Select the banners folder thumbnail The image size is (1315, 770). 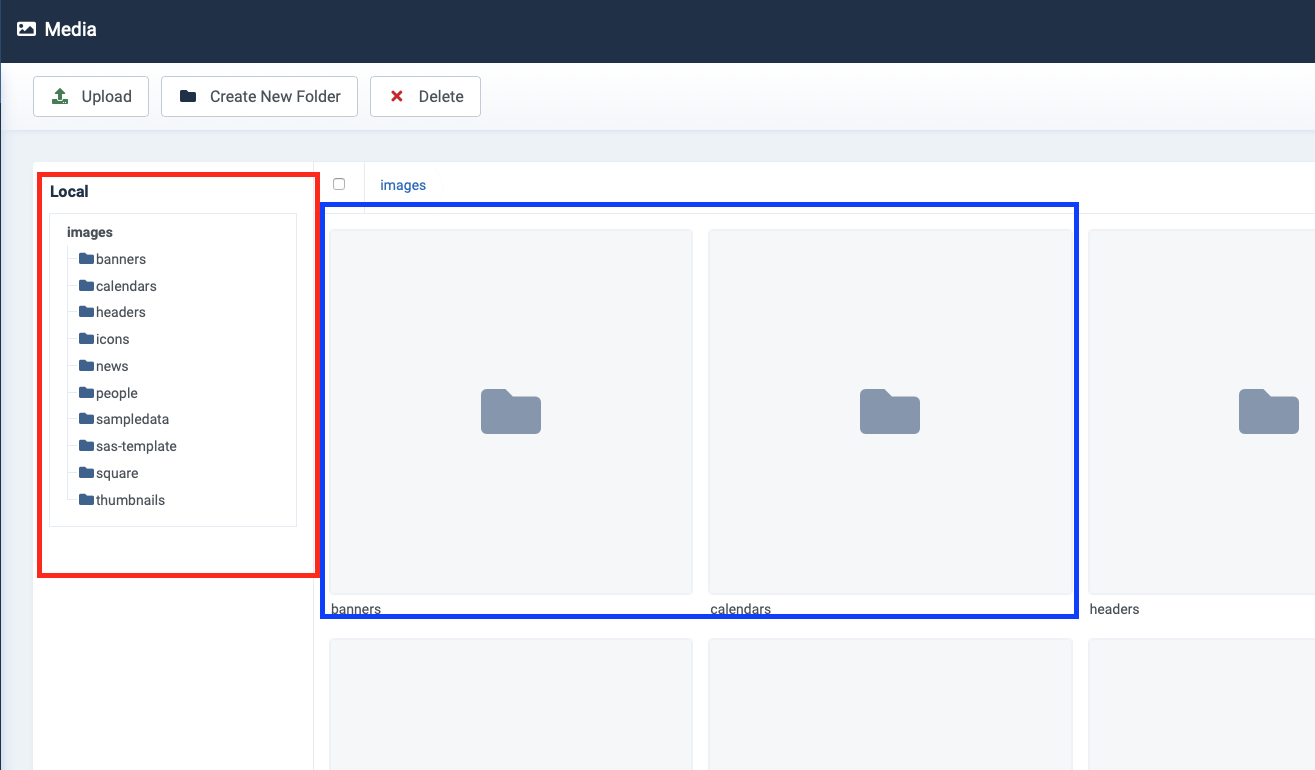pos(511,412)
